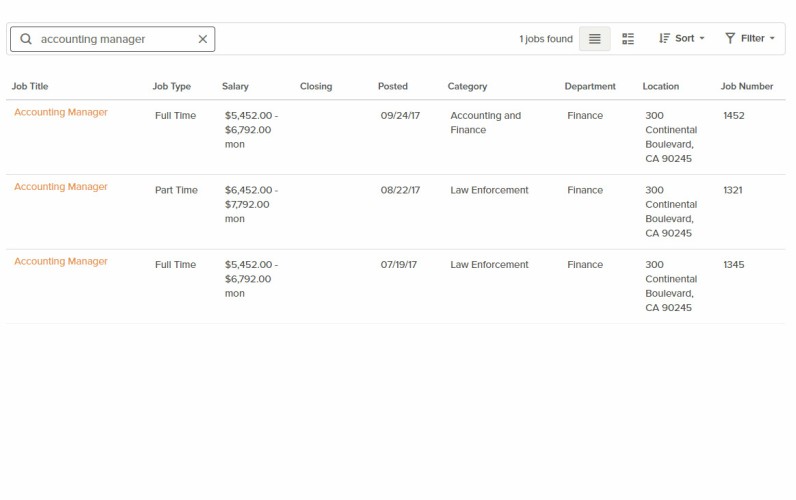
Task: Click the Job Number column header
Action: tap(747, 86)
